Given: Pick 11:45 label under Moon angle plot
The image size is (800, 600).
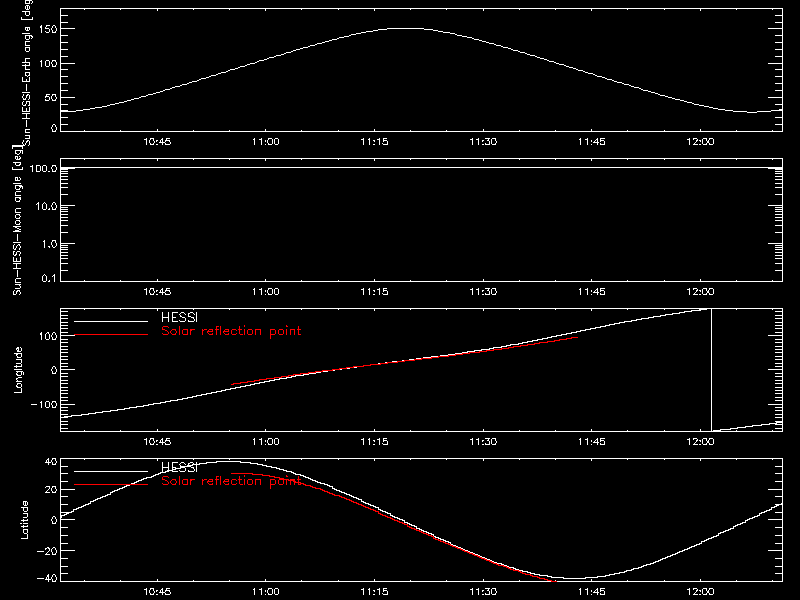Looking at the screenshot, I should pyautogui.click(x=592, y=292).
